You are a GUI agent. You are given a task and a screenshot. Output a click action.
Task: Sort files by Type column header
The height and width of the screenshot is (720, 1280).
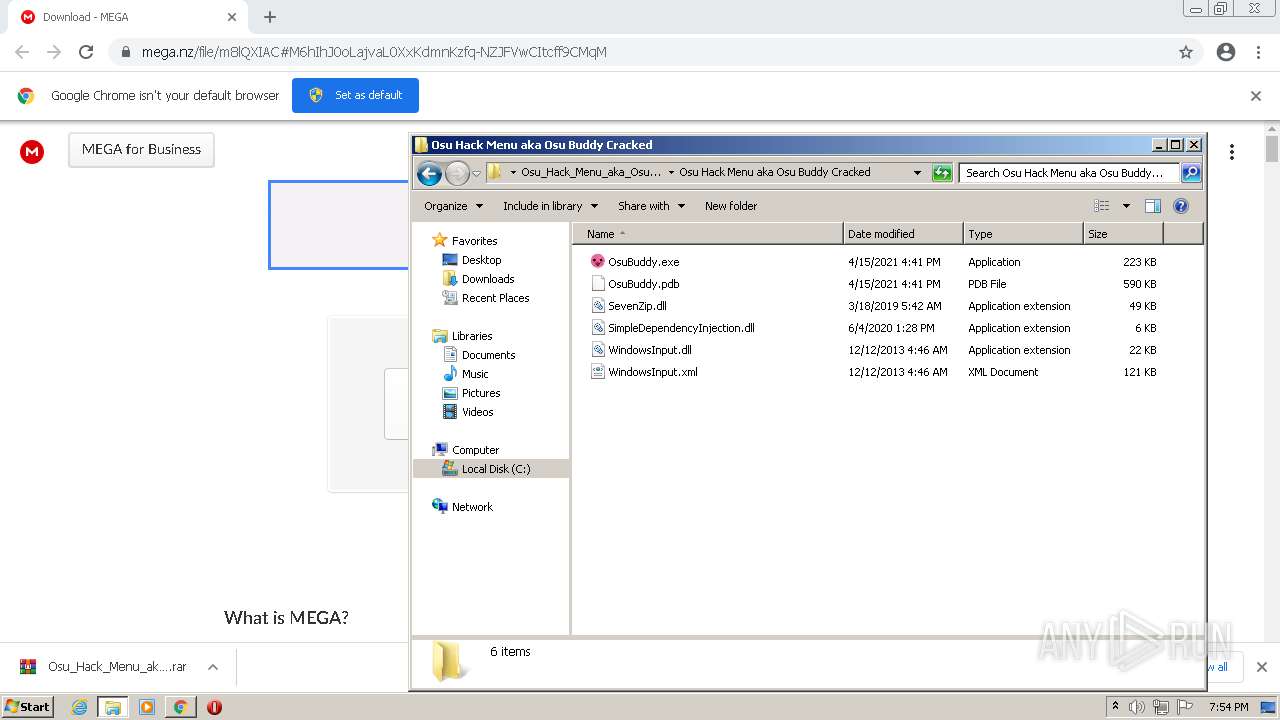coord(1024,234)
